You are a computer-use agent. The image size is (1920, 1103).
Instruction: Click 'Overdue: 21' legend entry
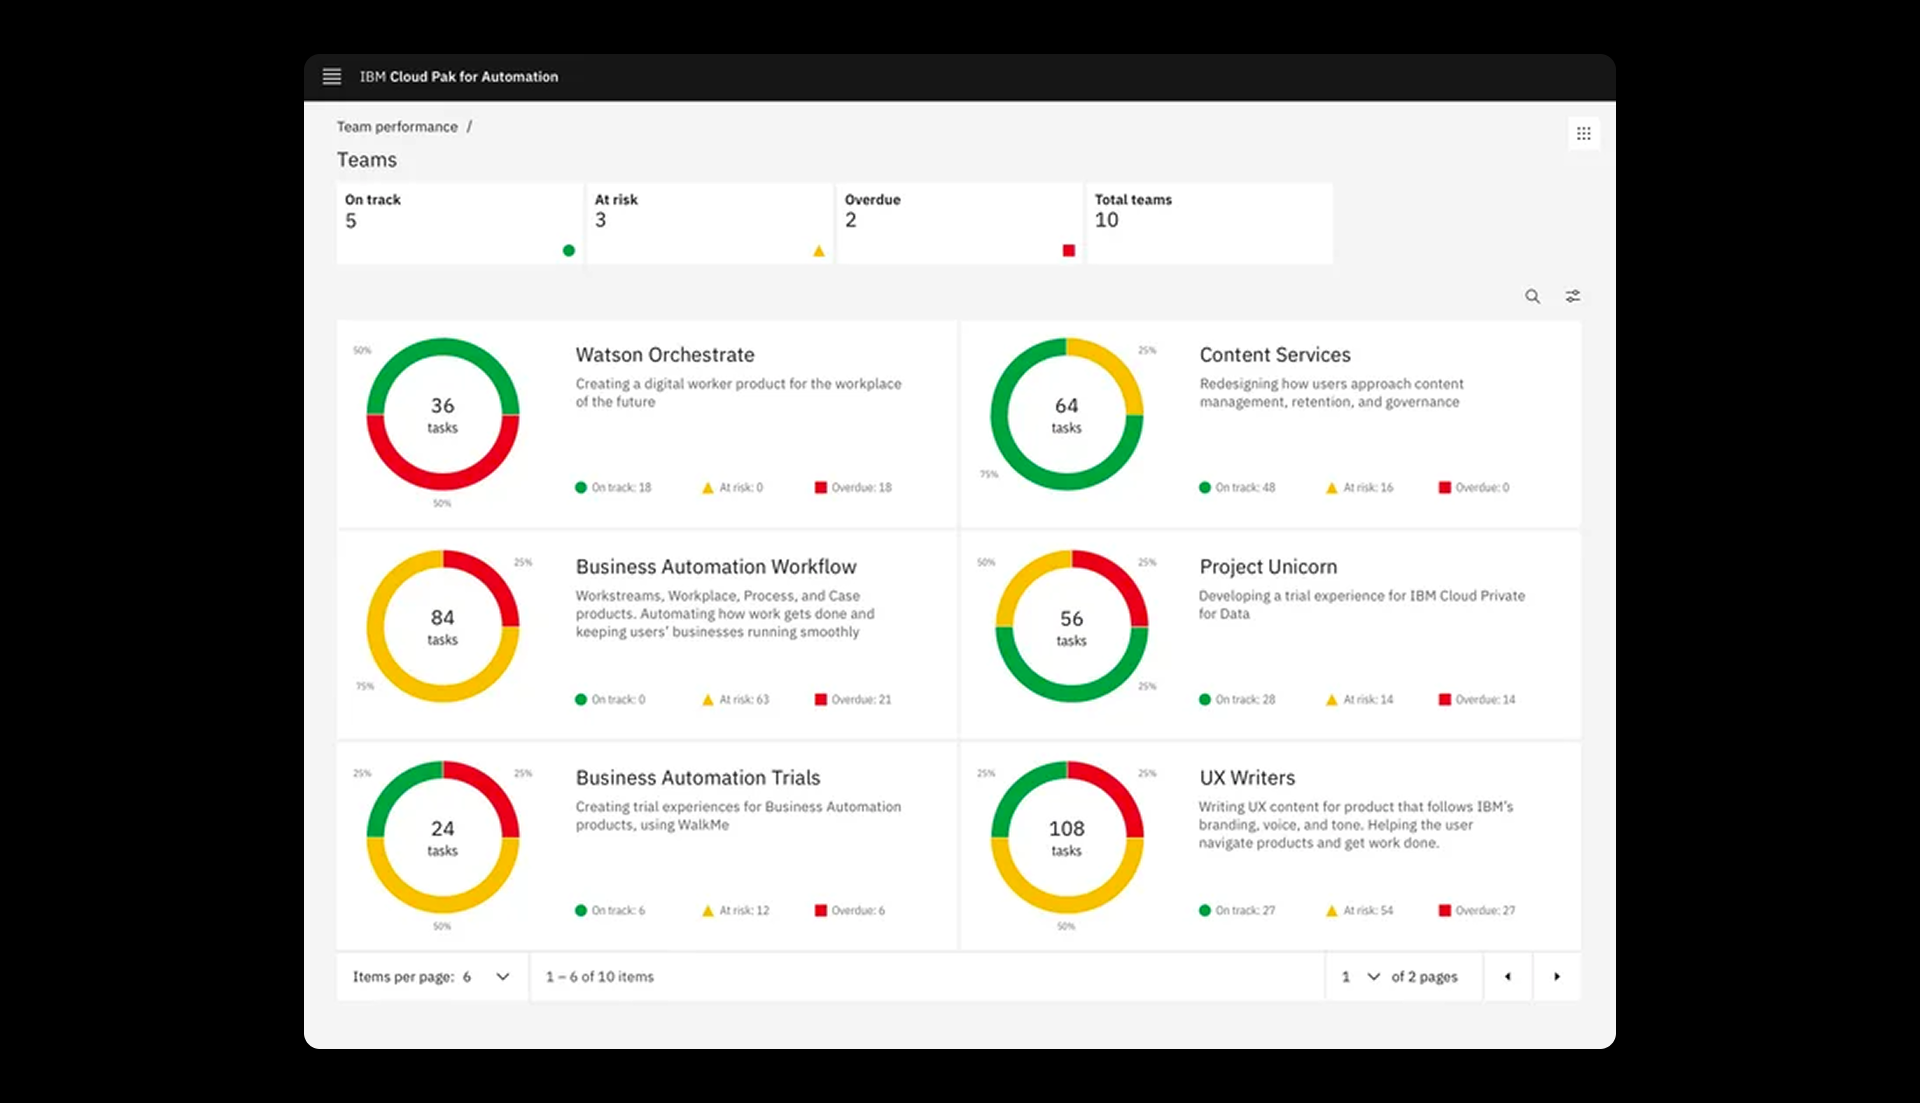coord(853,700)
